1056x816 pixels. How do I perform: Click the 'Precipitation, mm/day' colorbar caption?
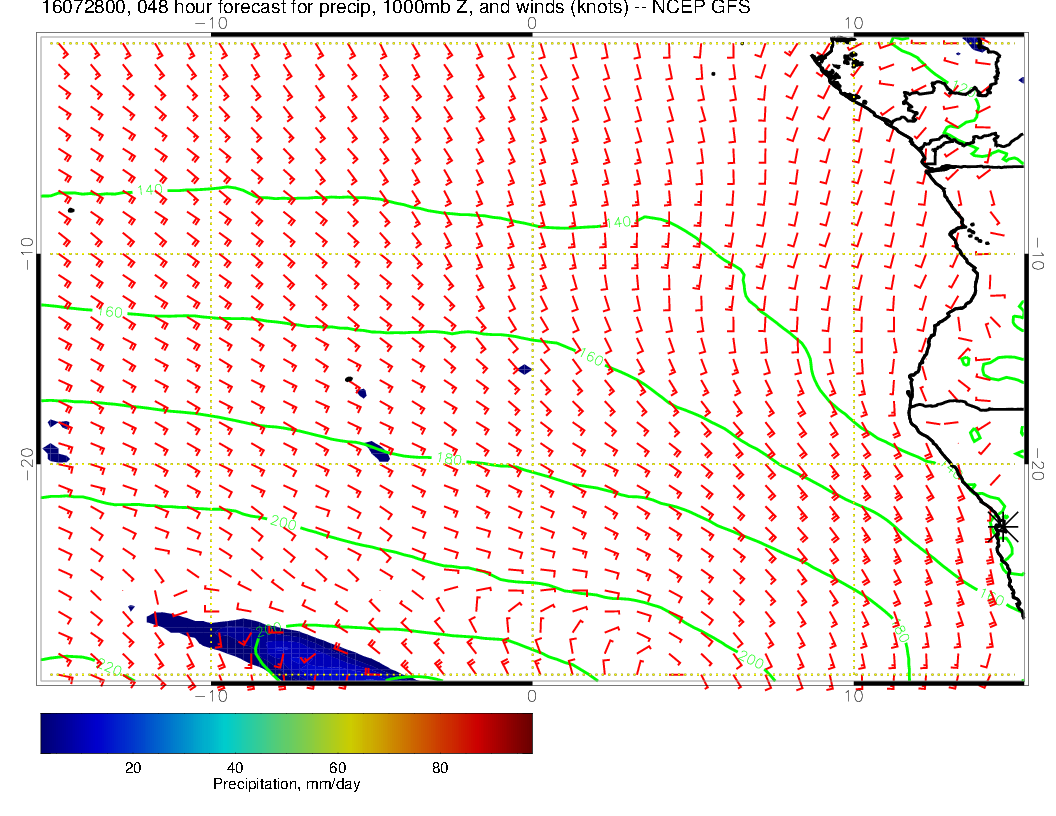point(286,784)
